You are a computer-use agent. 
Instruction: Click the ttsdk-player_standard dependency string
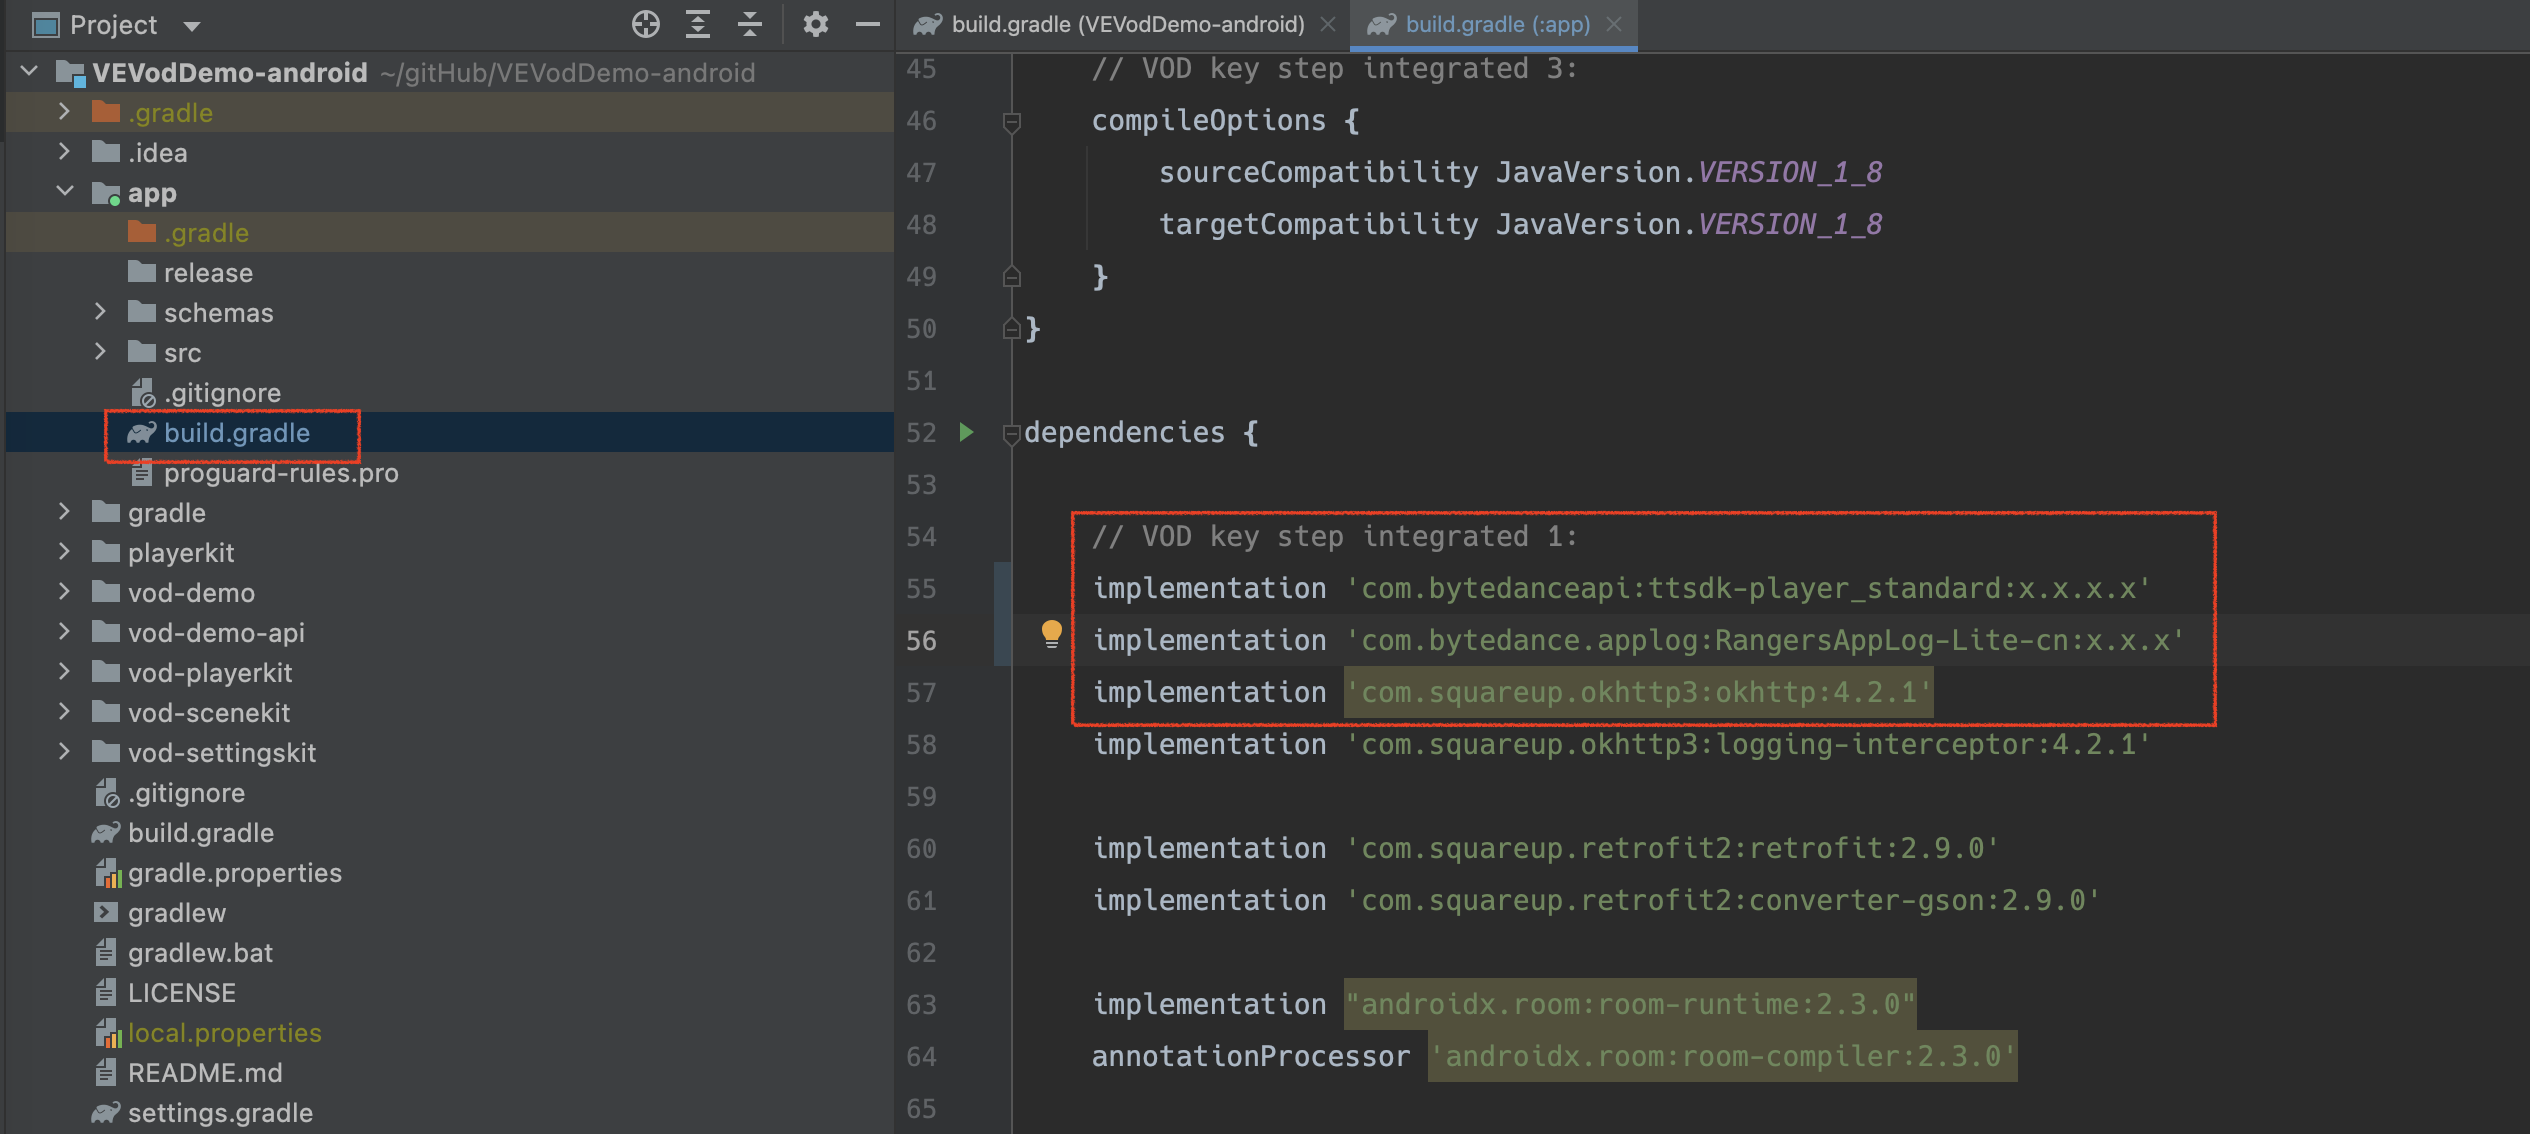1747,589
